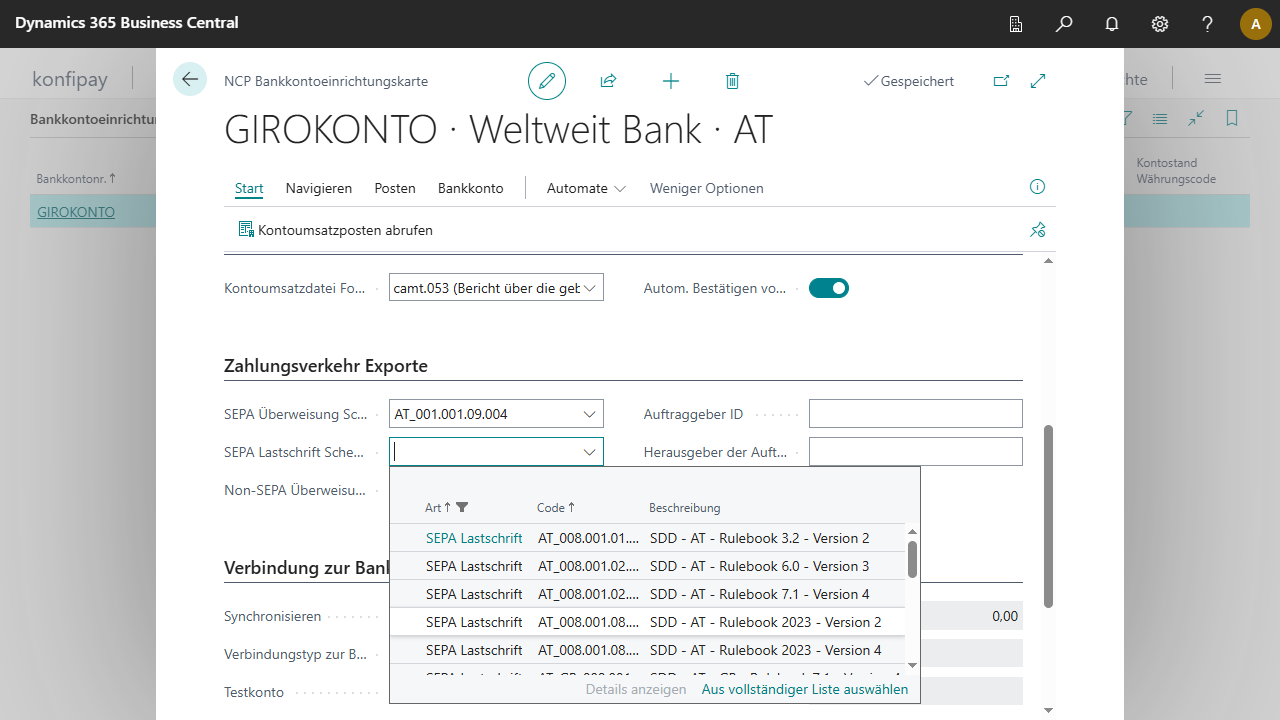
Task: Click the collapse arrows icon in background page
Action: [x=1196, y=119]
